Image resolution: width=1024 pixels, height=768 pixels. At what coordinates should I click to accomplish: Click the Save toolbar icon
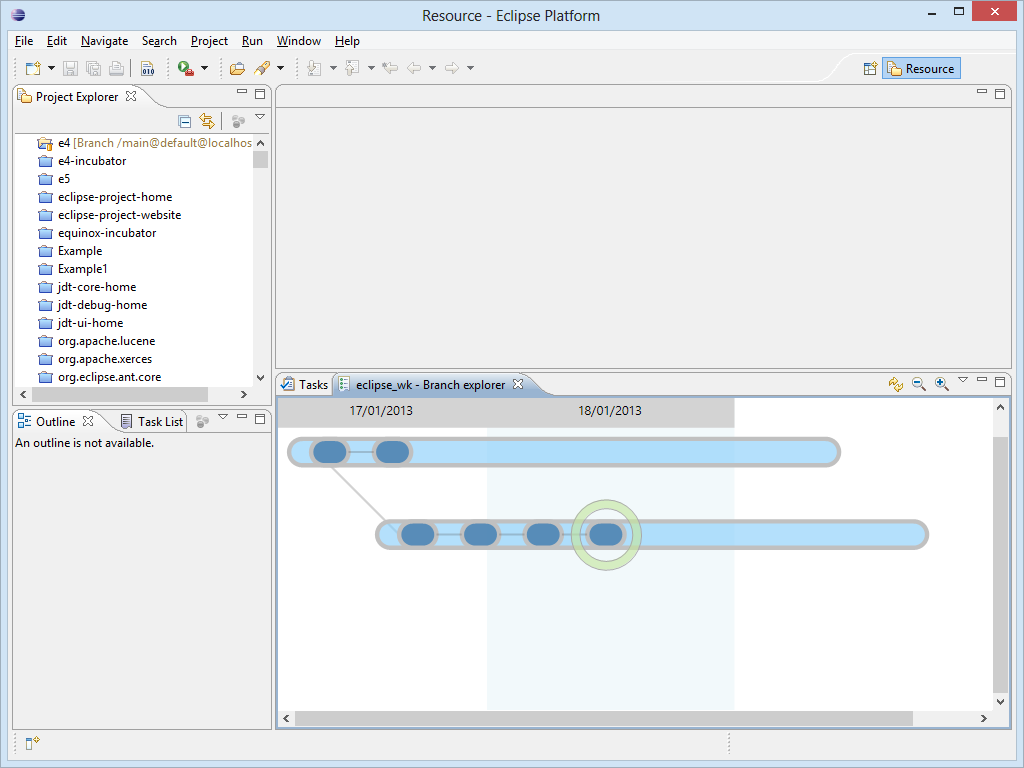[x=71, y=68]
